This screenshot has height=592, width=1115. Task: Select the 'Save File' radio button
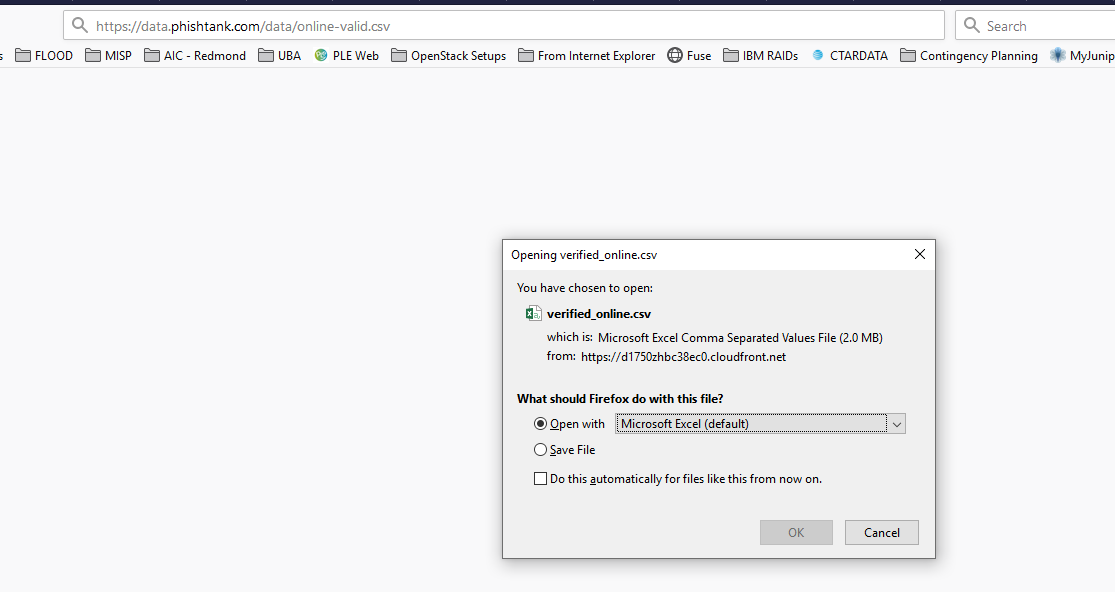[540, 449]
